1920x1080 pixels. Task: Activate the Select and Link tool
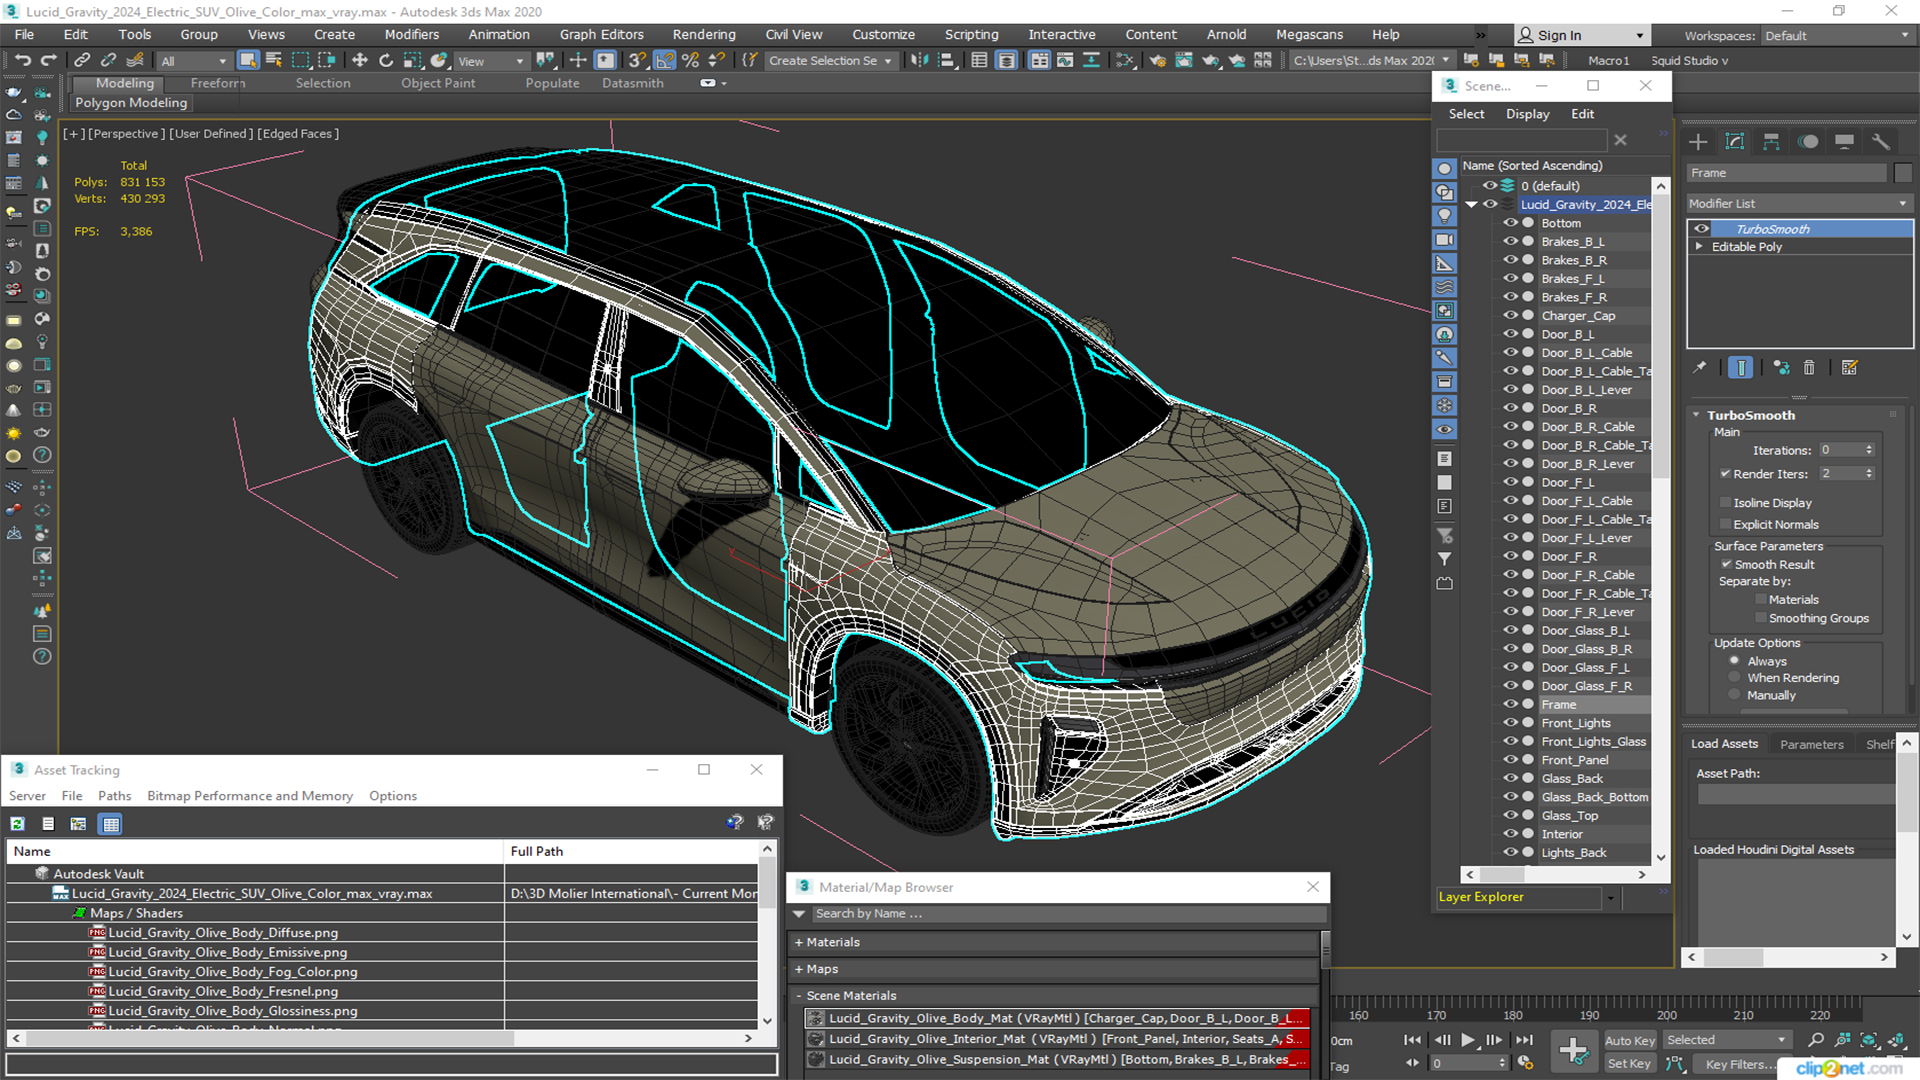coord(82,61)
